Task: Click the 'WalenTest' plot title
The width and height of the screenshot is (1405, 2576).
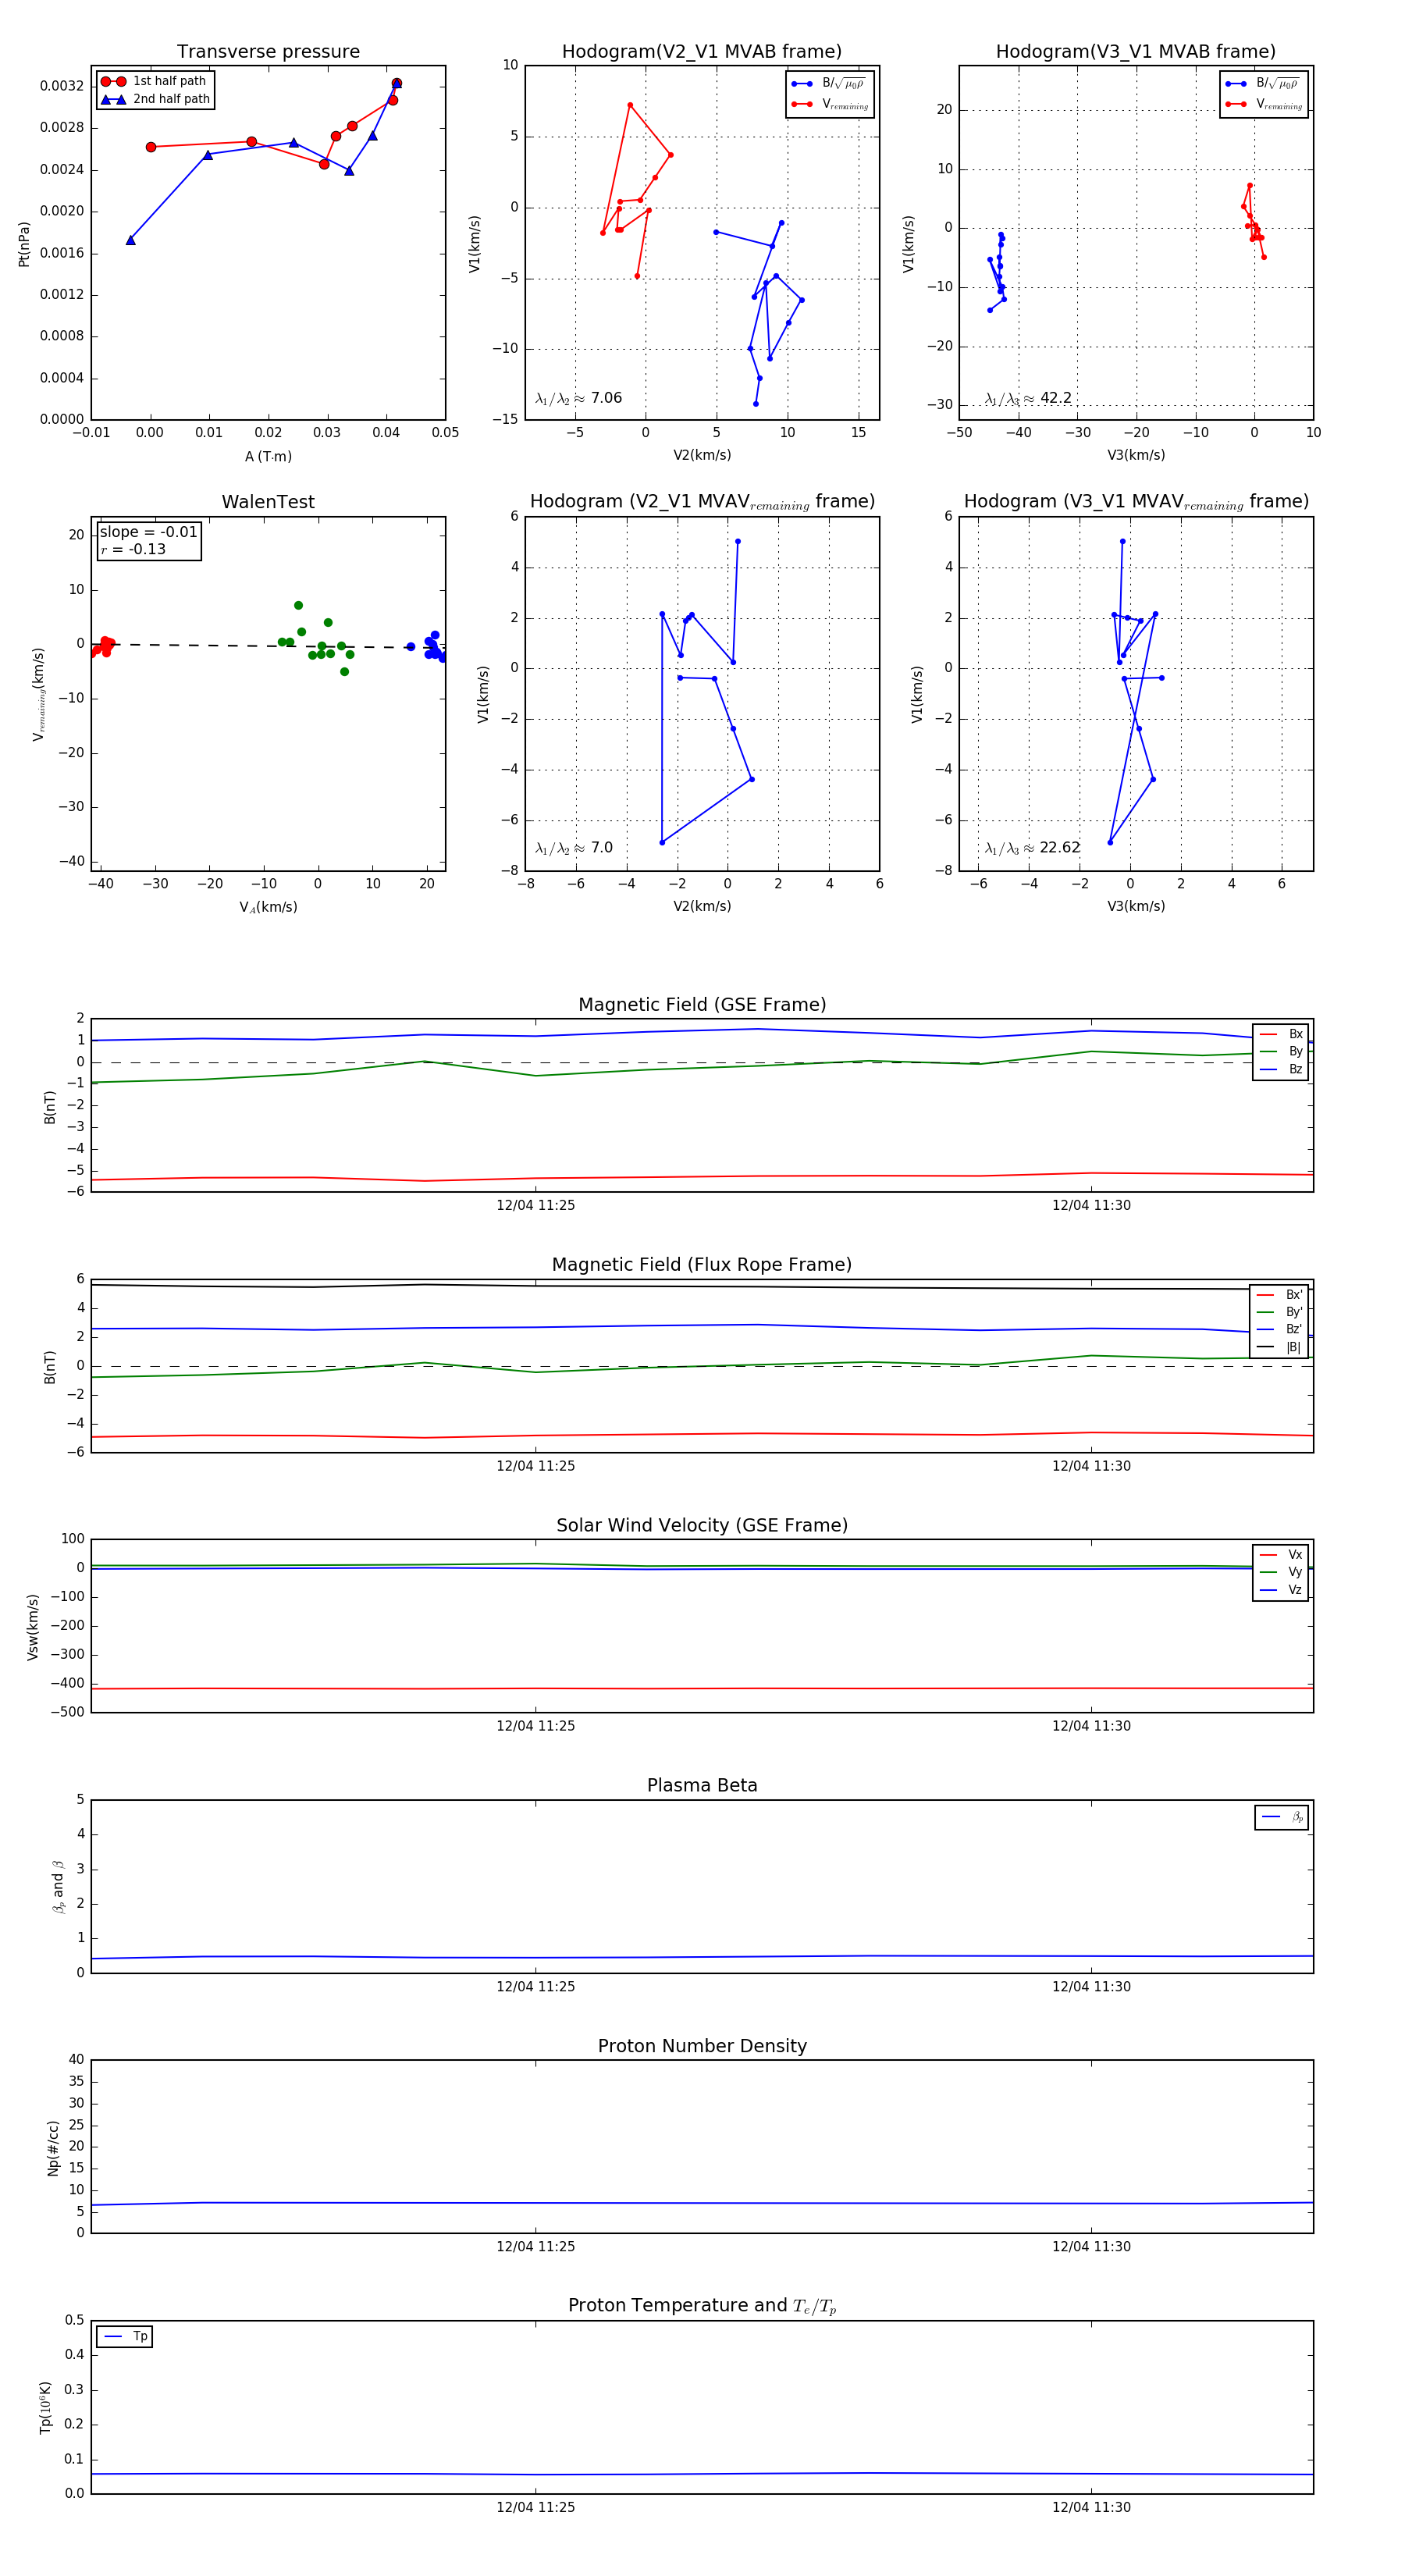Action: click(x=268, y=502)
